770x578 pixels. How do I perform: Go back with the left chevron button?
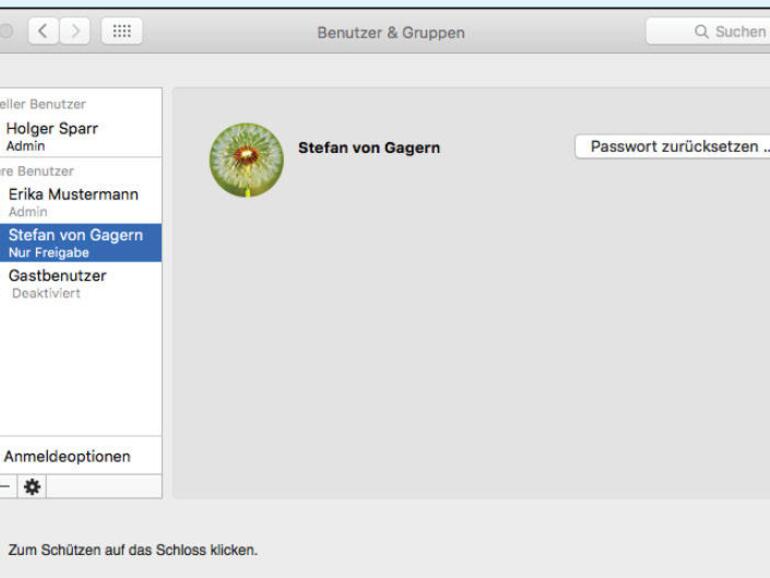[x=44, y=31]
